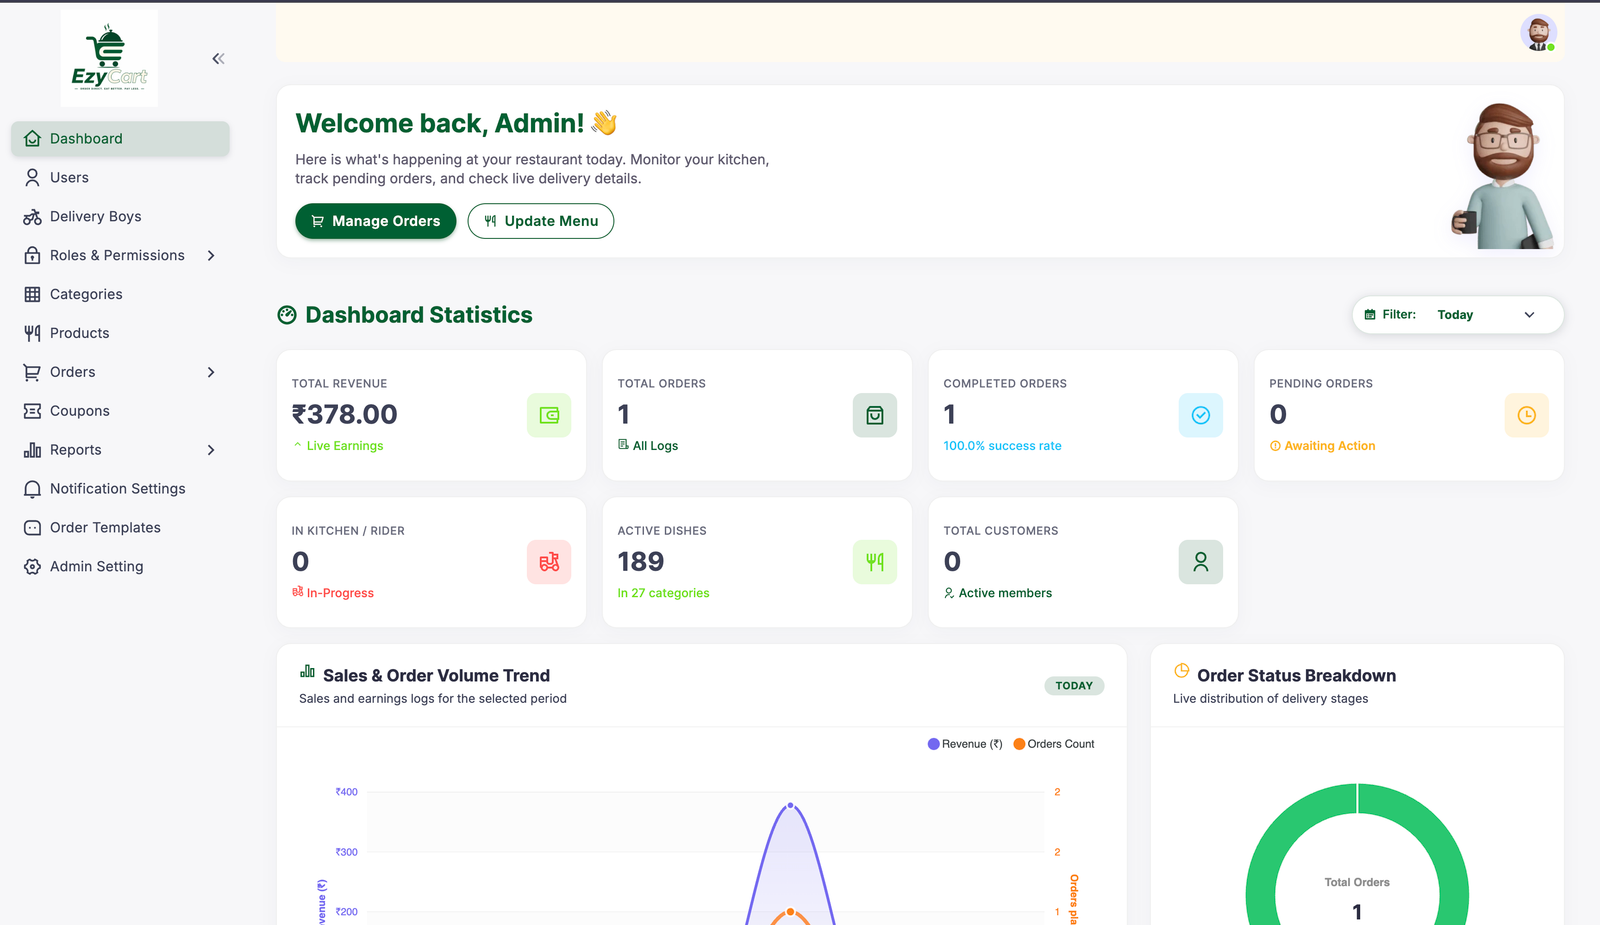Image resolution: width=1600 pixels, height=925 pixels.
Task: Click the Total Customers person icon
Action: tap(1201, 562)
